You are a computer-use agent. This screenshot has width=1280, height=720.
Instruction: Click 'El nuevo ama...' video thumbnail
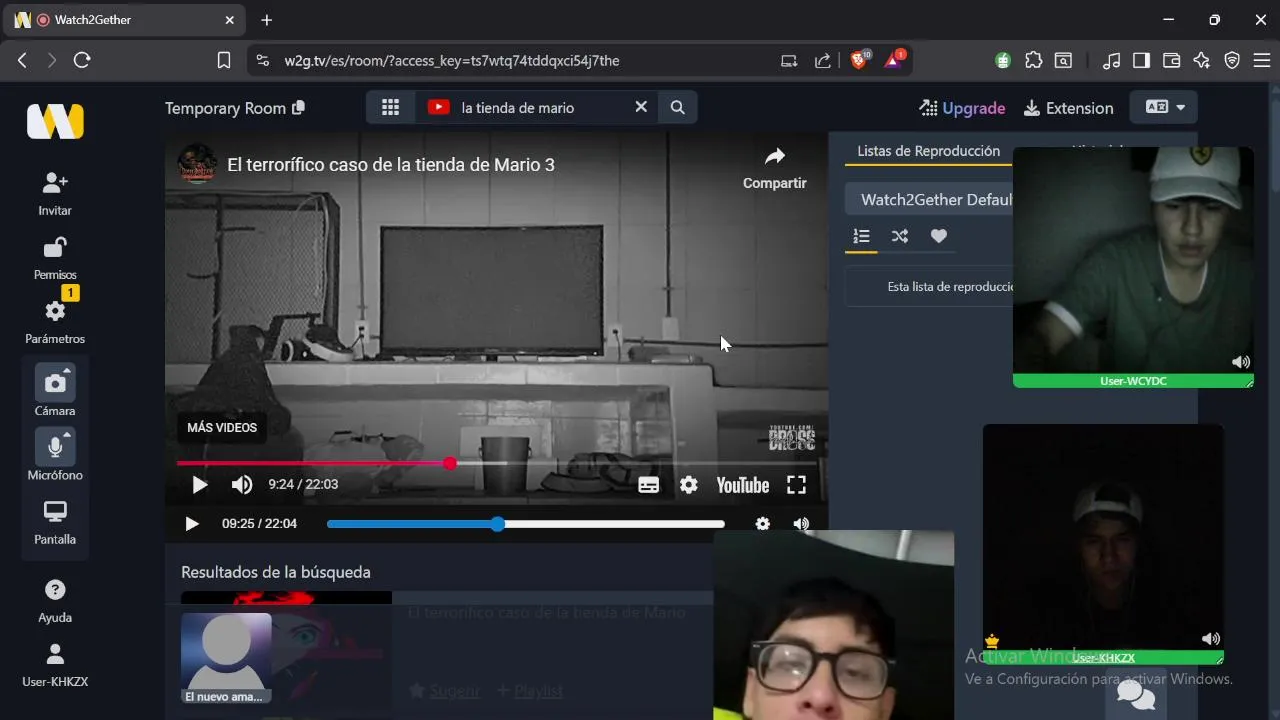226,659
